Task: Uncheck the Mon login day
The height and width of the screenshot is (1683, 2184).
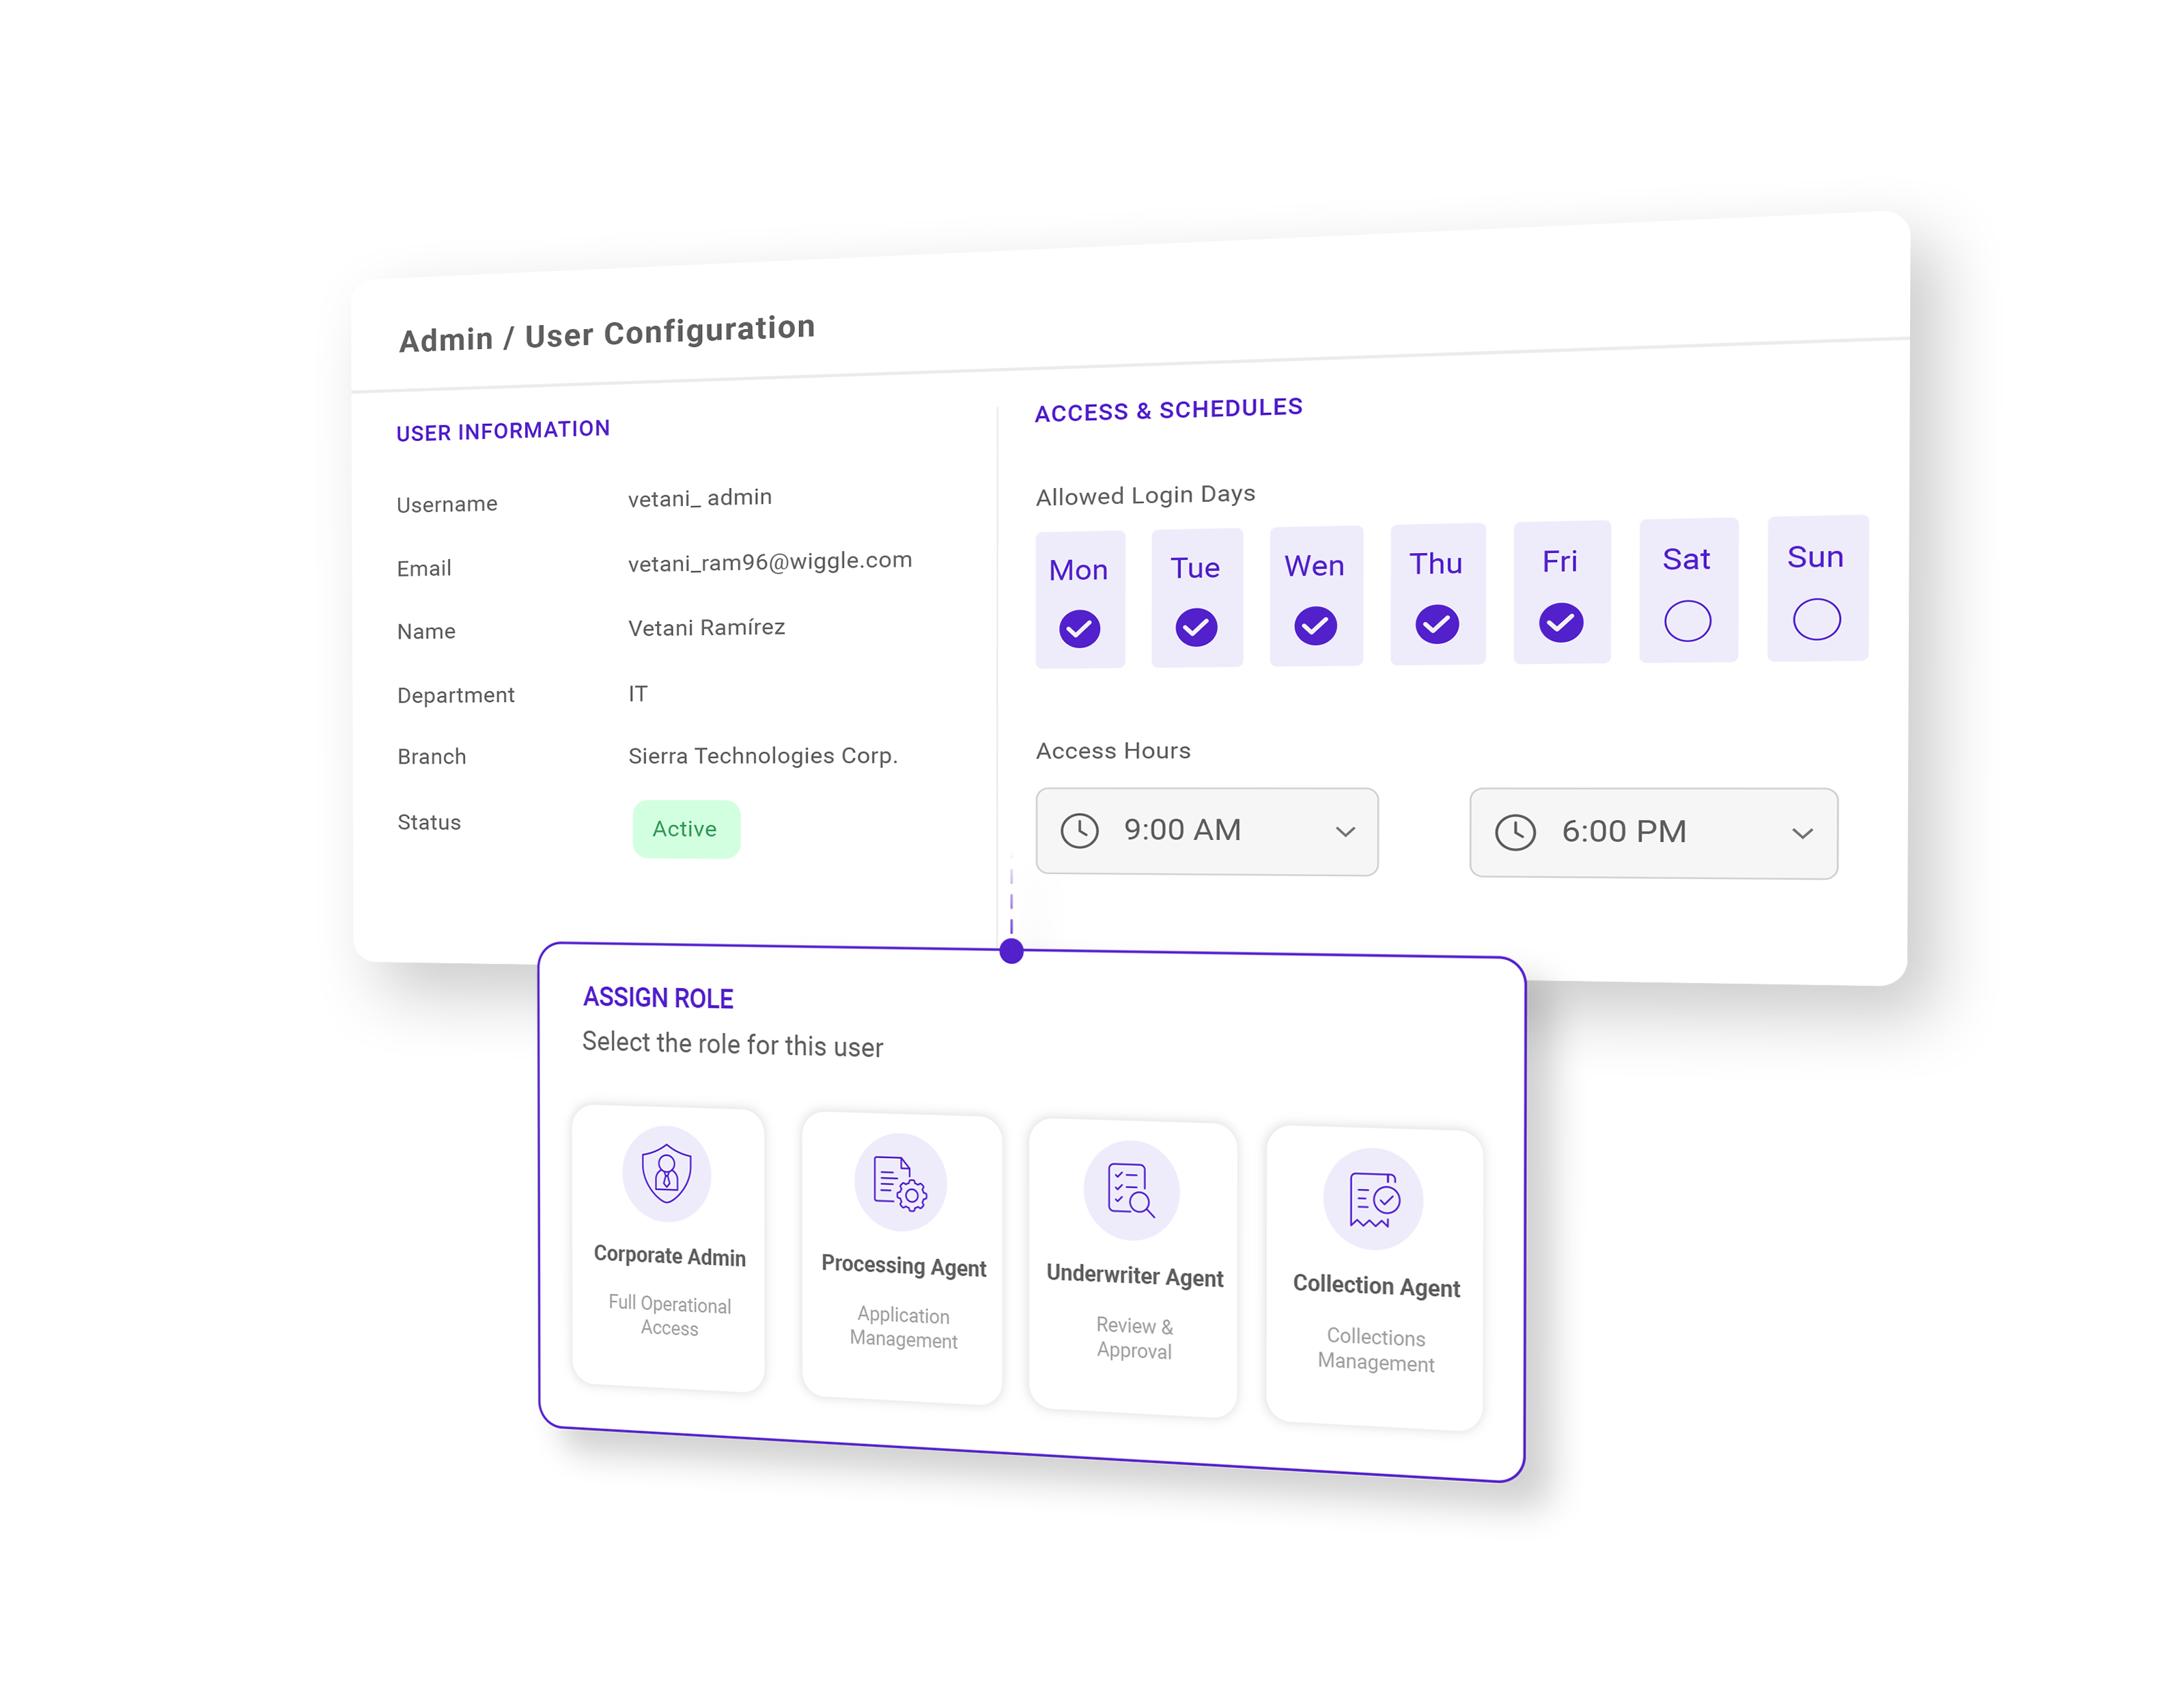Action: click(x=1080, y=629)
